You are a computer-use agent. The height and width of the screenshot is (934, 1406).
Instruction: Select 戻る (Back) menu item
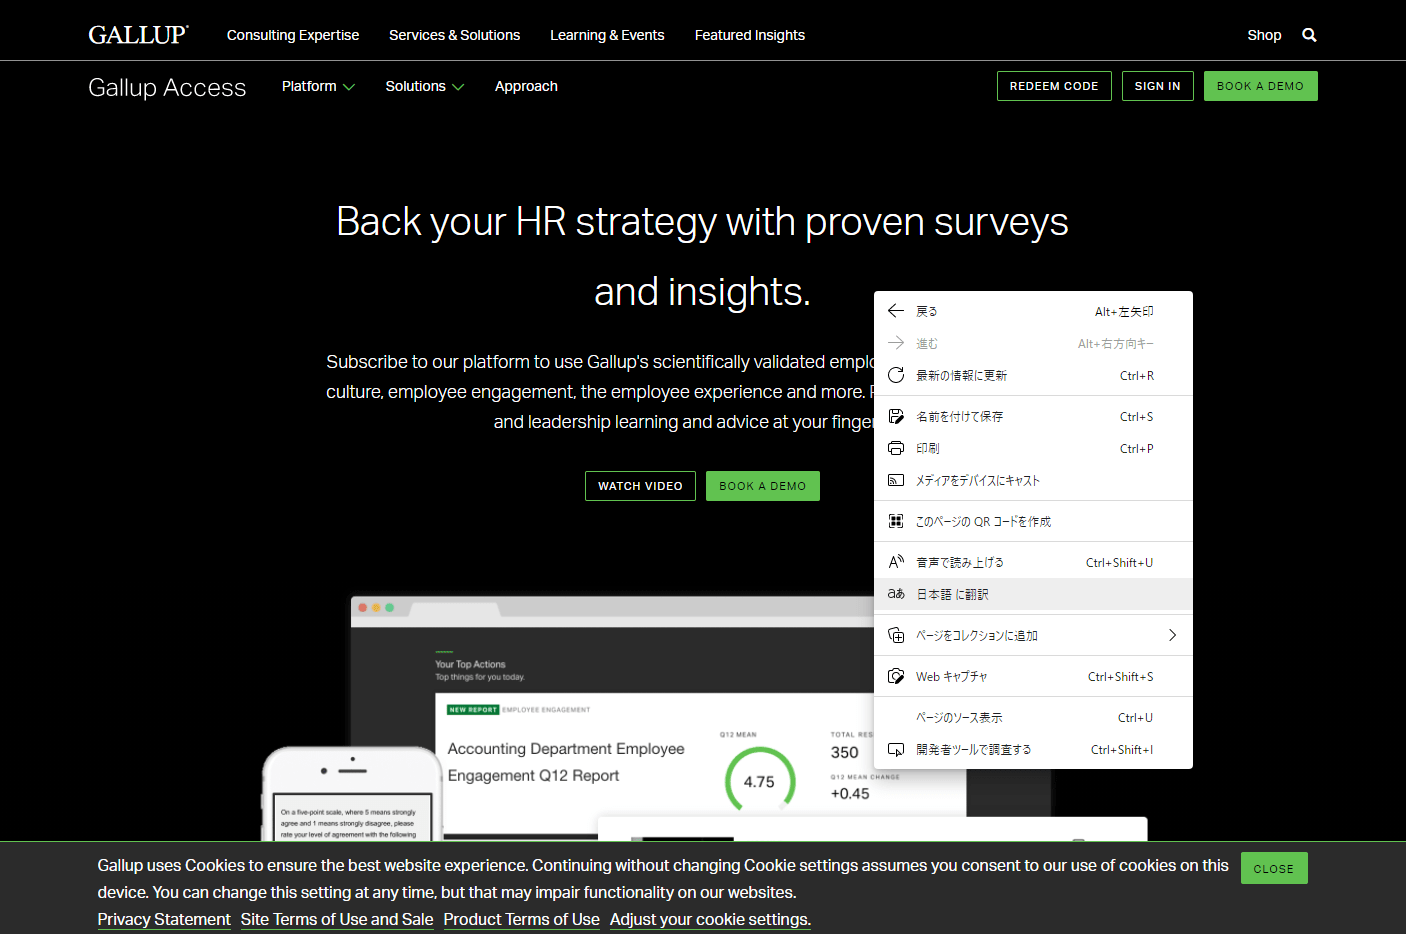1033,311
